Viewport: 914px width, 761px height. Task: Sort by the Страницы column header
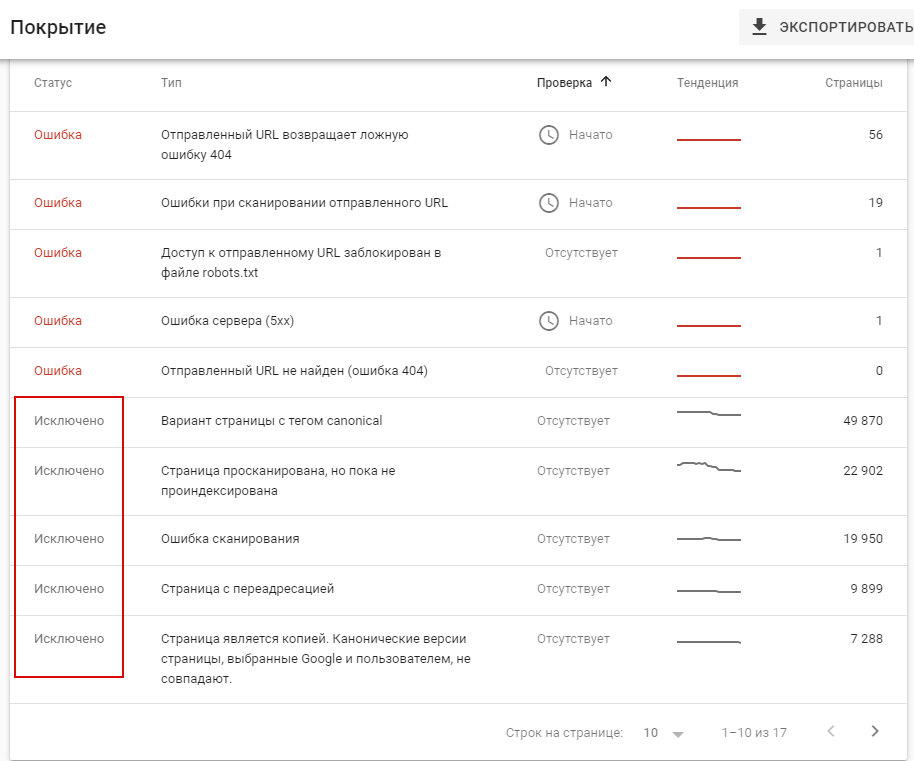click(853, 83)
